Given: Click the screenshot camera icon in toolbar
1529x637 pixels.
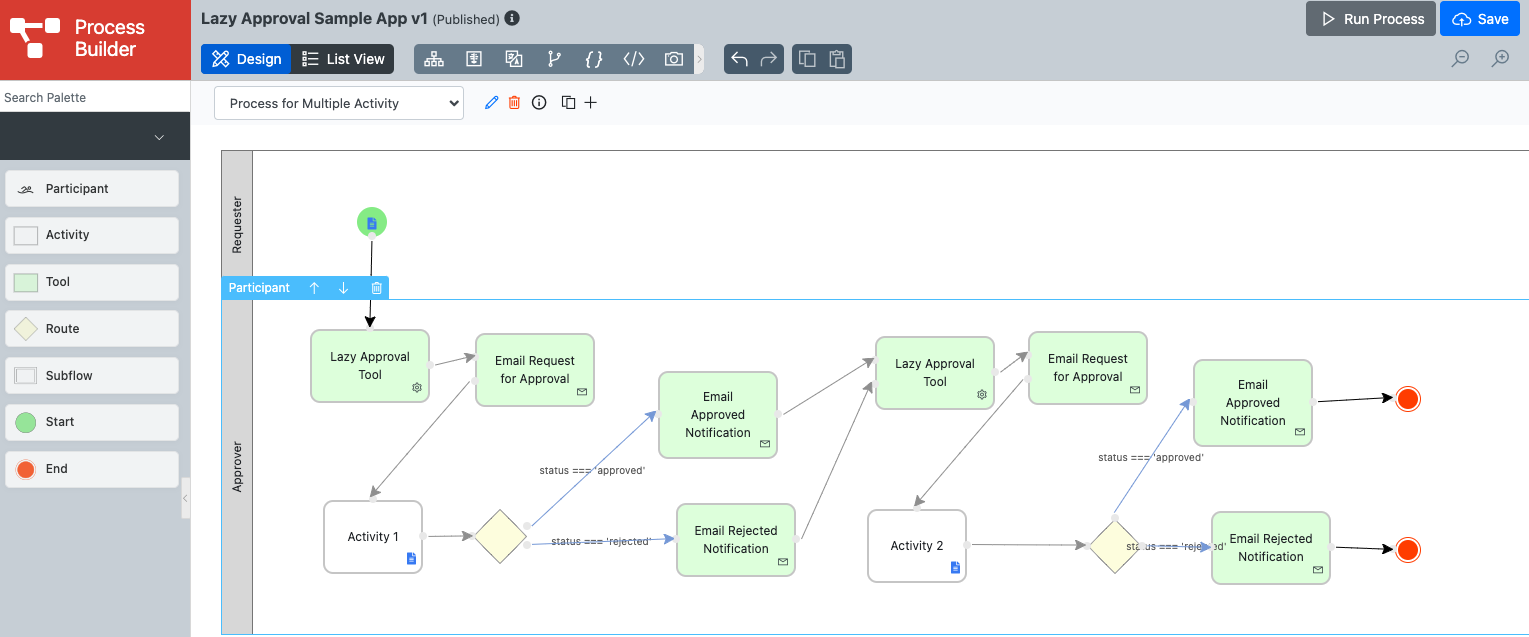Looking at the screenshot, I should coord(674,59).
